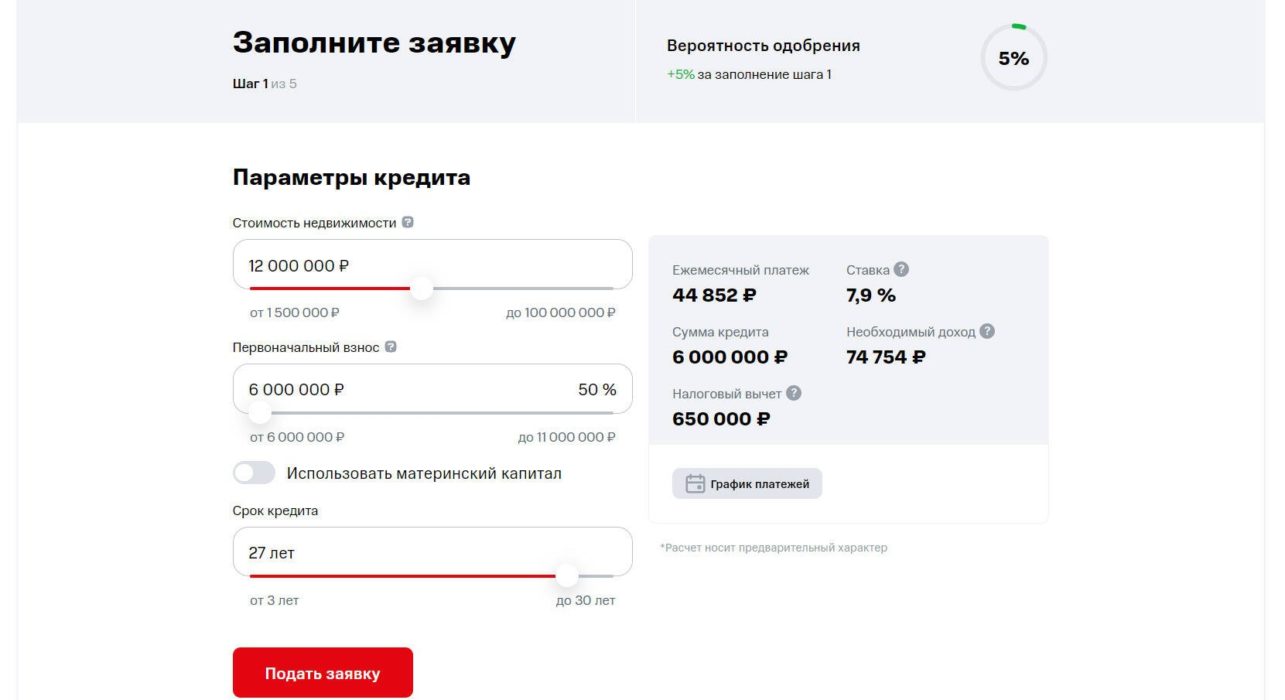Open the График платежей payment schedule
1285x700 pixels.
(747, 483)
